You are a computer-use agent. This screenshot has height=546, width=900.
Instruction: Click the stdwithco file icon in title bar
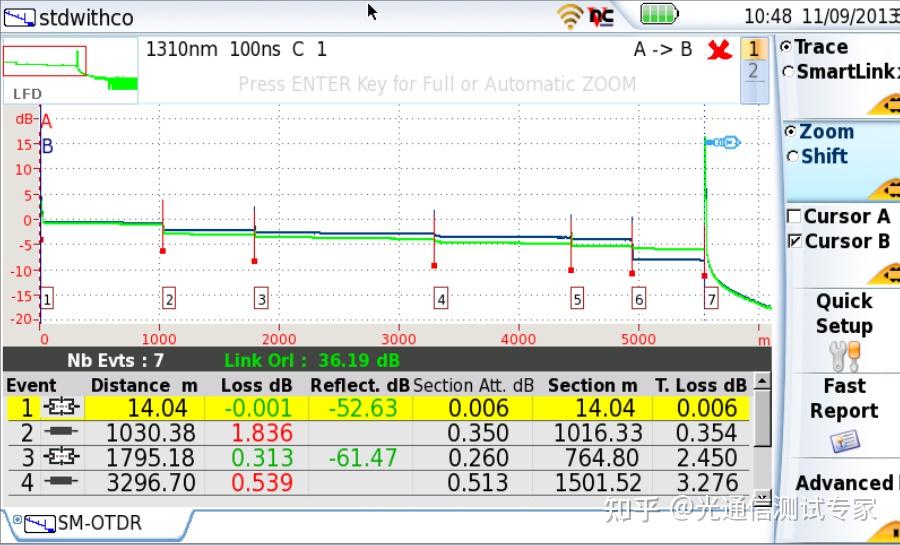pos(19,17)
